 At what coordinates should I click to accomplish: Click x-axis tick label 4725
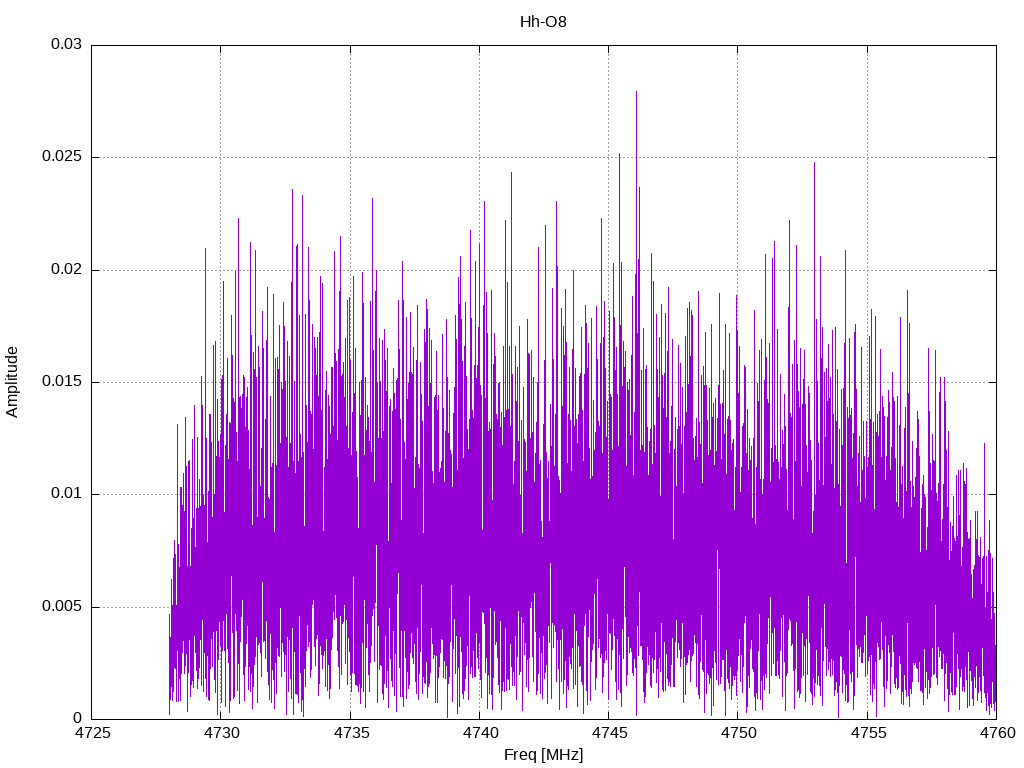92,733
